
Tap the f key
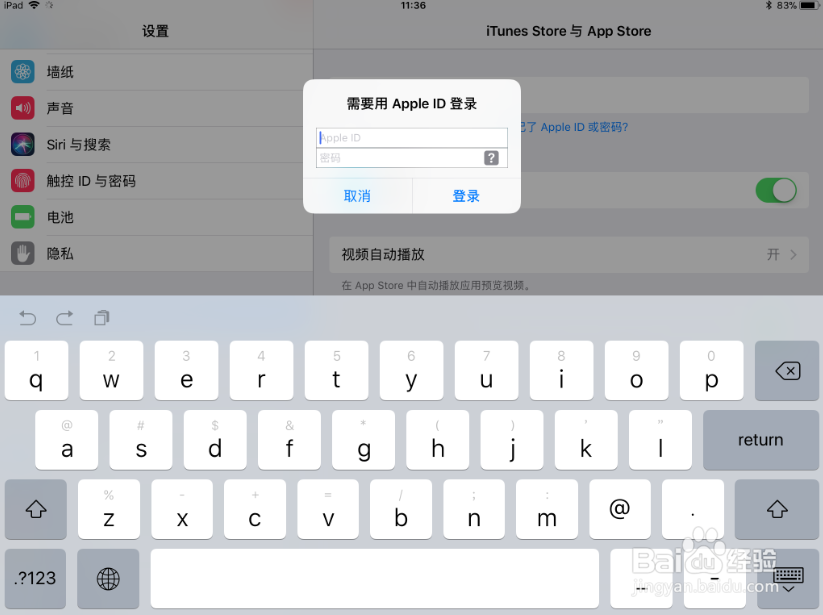click(289, 440)
